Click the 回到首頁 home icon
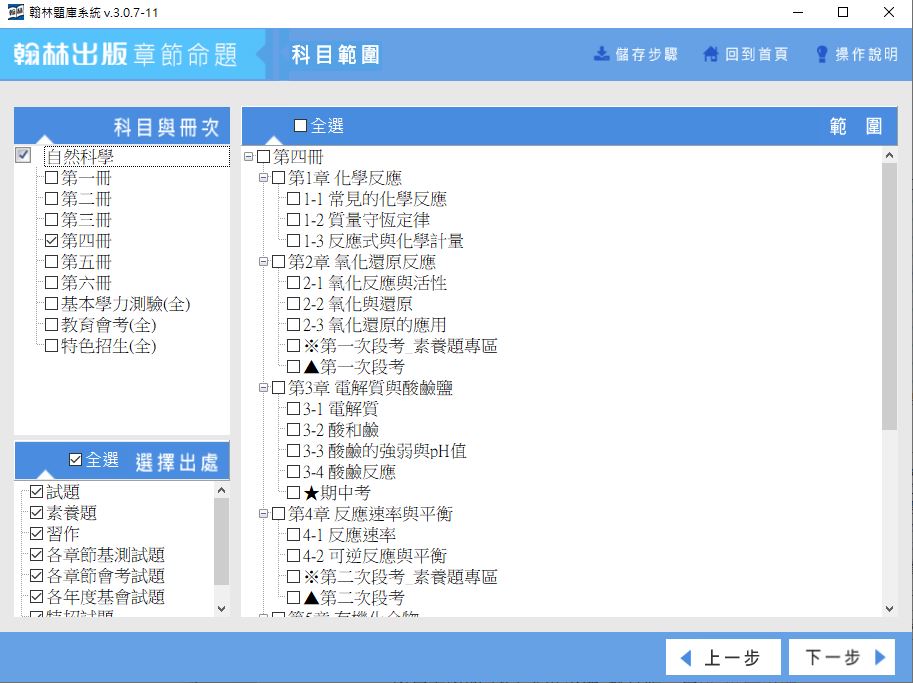Screen dimensions: 913x683 click(710, 54)
